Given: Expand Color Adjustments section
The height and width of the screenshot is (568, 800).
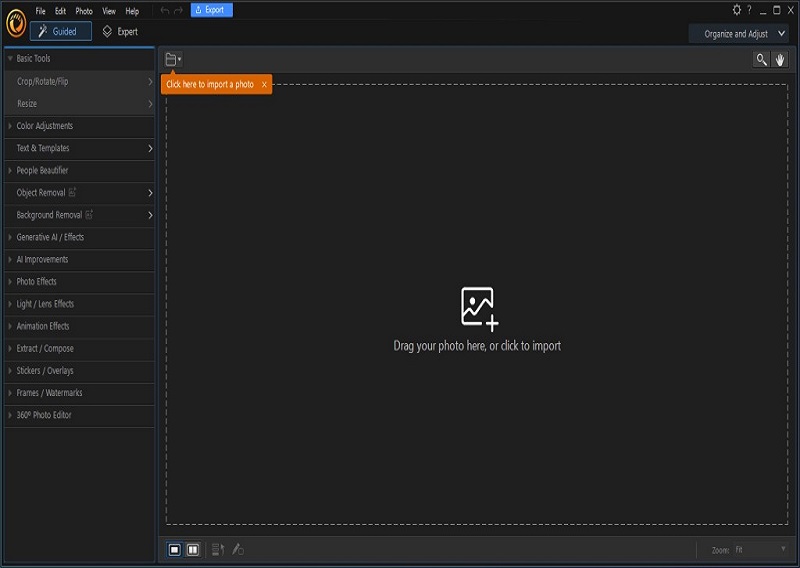Looking at the screenshot, I should tap(80, 126).
